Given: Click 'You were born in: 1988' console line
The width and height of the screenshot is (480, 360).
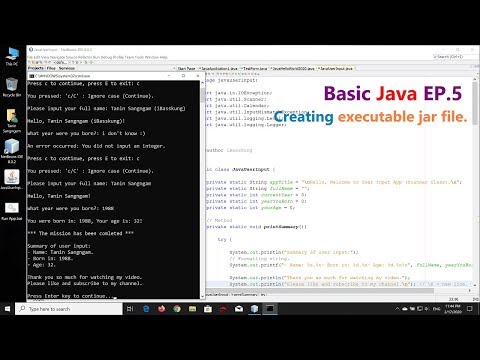Looking at the screenshot, I should 85,221.
